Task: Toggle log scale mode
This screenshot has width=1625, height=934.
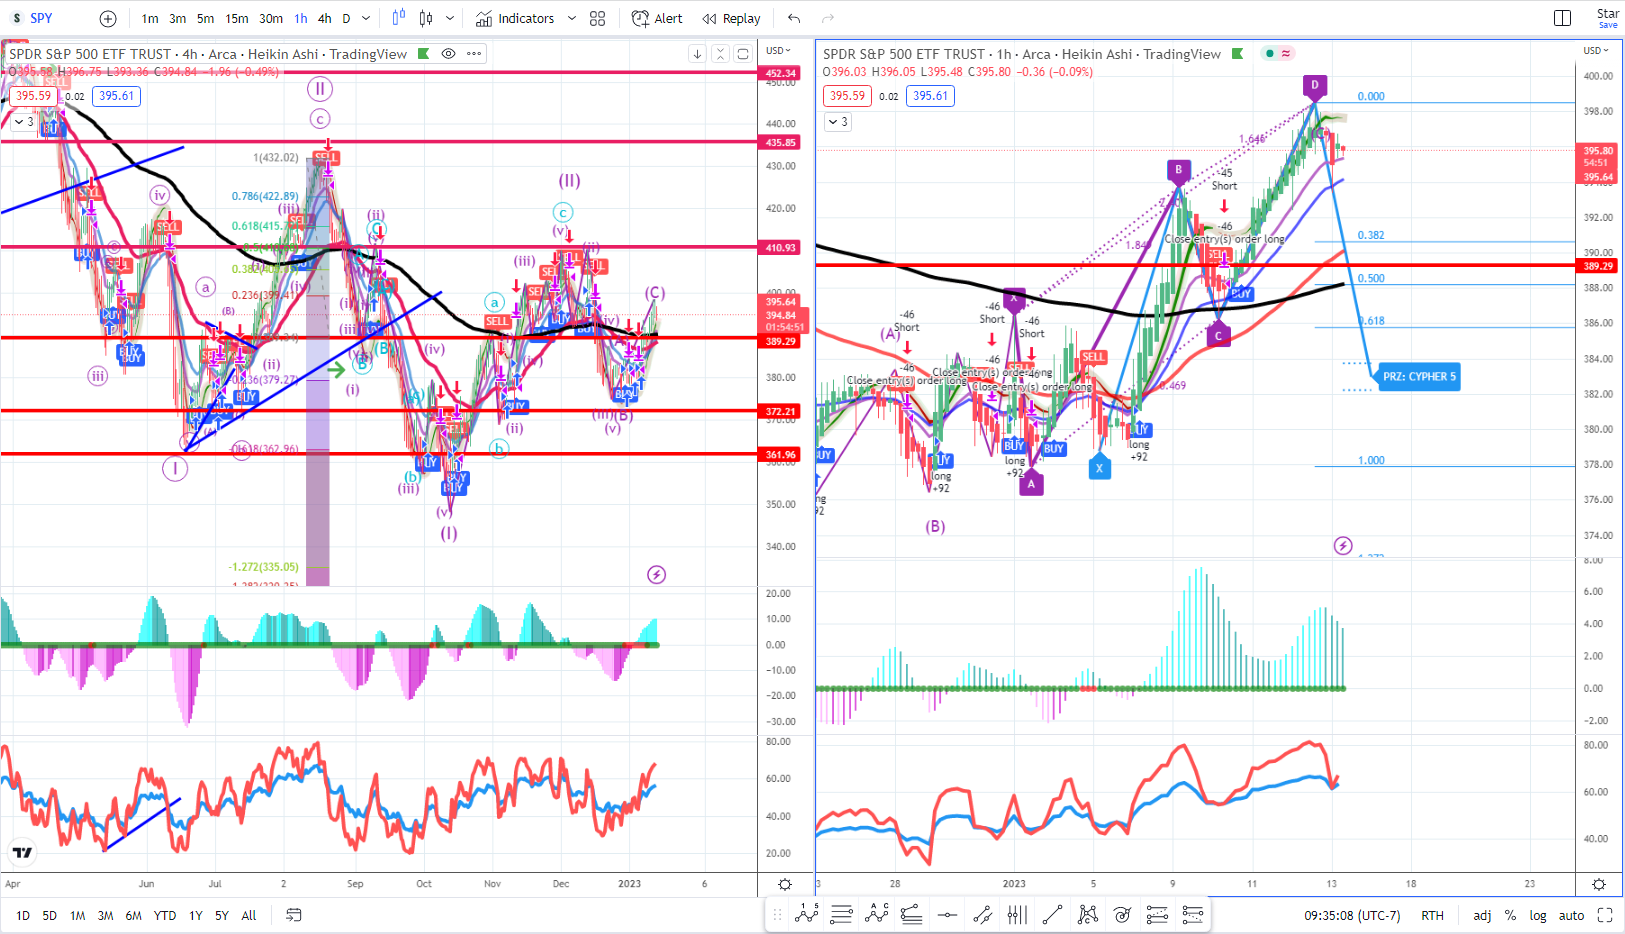Action: point(1538,915)
